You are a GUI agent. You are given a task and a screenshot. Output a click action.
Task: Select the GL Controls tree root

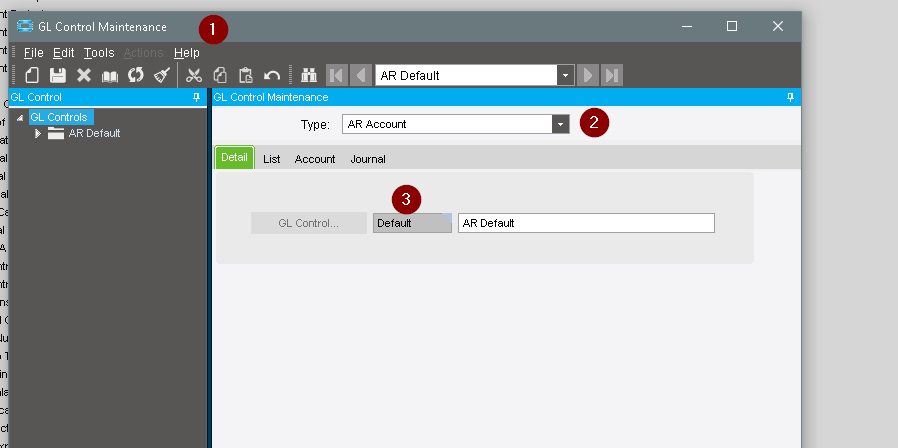pos(59,117)
